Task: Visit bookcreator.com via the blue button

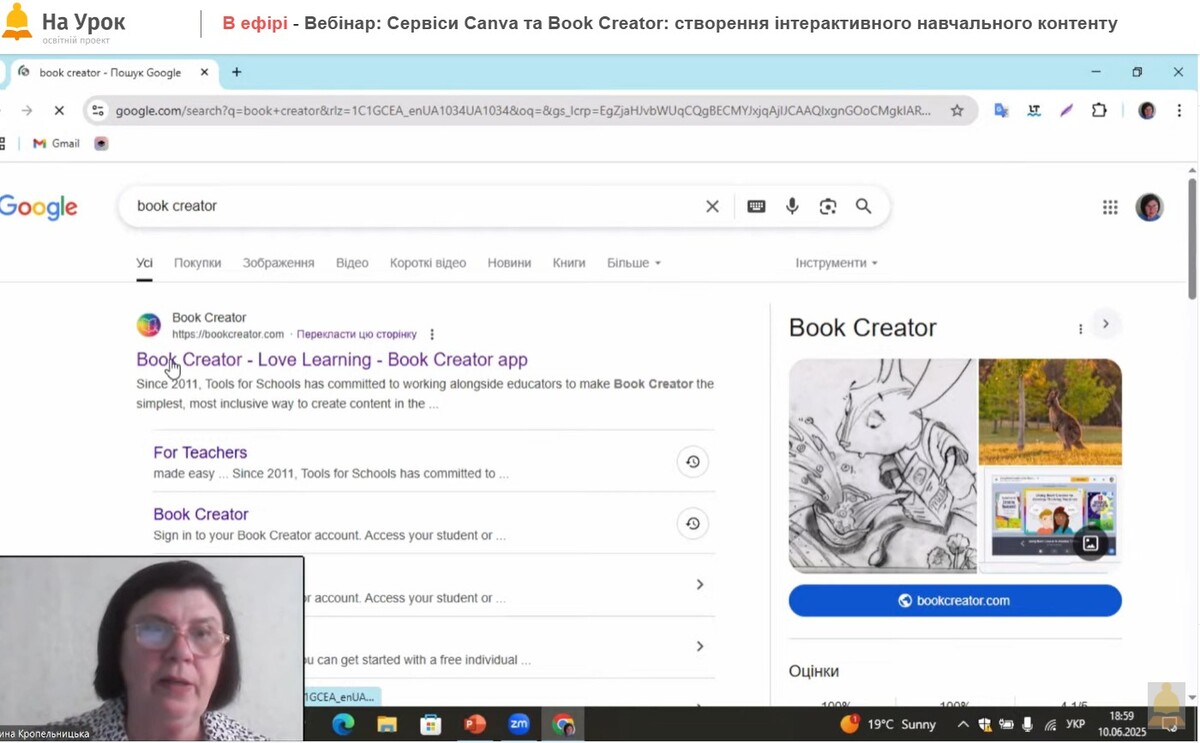Action: (955, 601)
